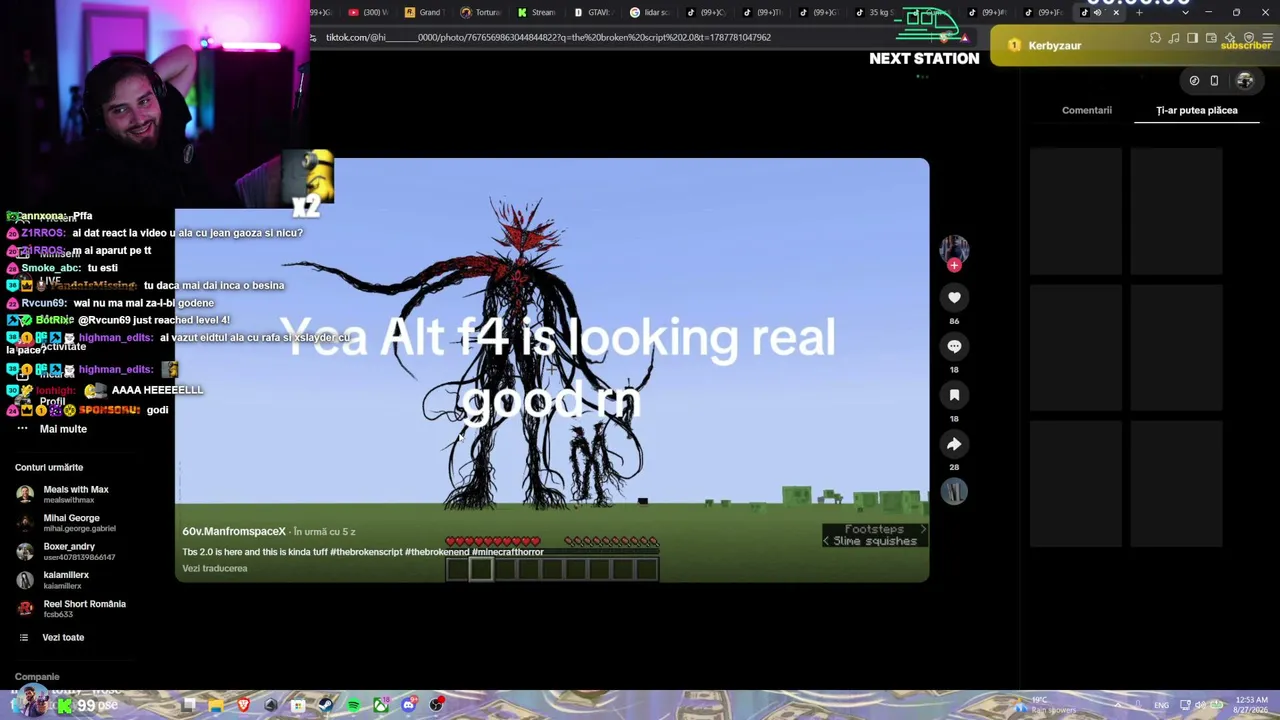Open the creator's avatar beside the post
This screenshot has width=1280, height=720.
[x=954, y=249]
